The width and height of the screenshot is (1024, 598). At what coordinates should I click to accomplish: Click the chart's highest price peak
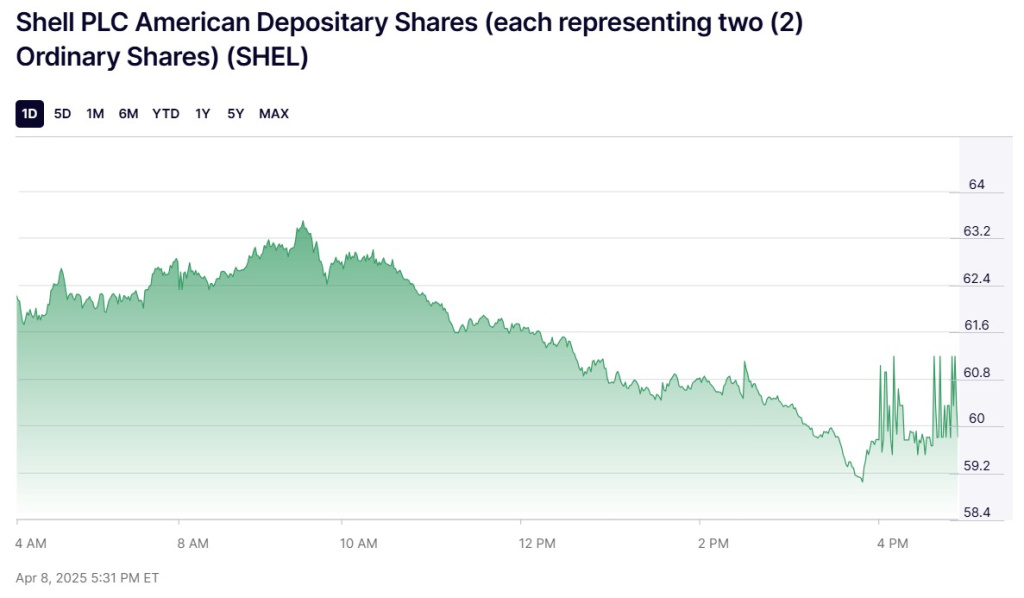coord(301,224)
